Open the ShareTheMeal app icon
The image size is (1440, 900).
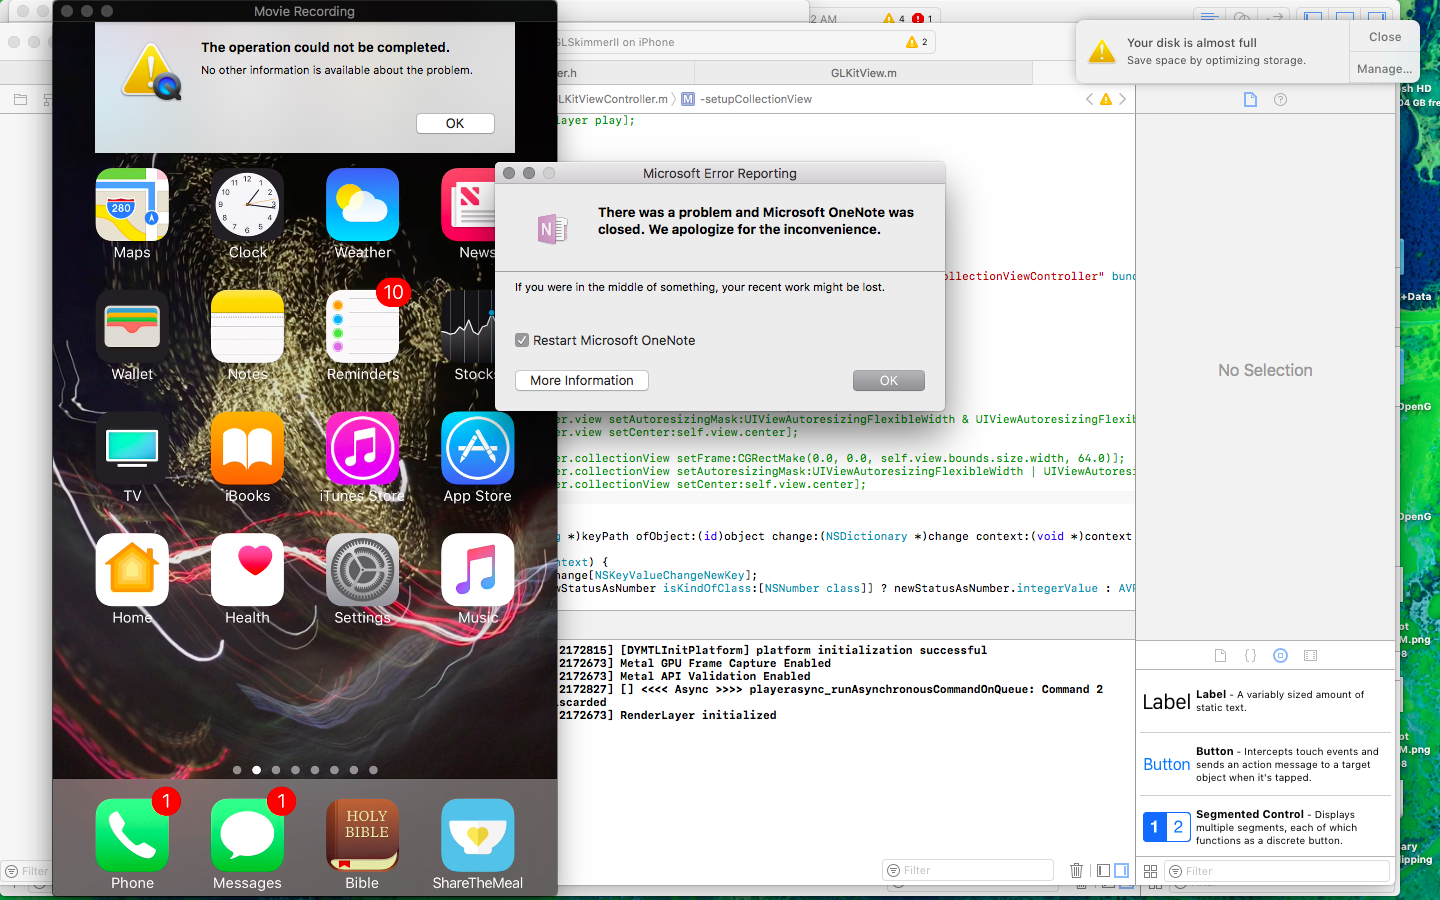click(478, 836)
